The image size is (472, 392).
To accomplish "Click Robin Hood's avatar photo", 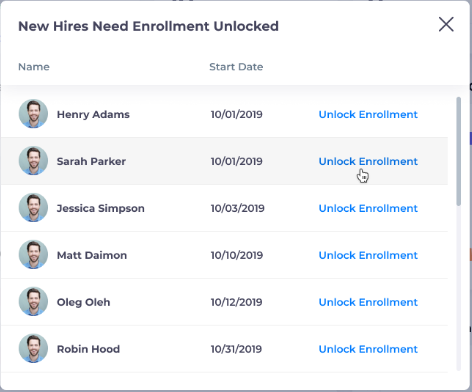I will click(33, 349).
